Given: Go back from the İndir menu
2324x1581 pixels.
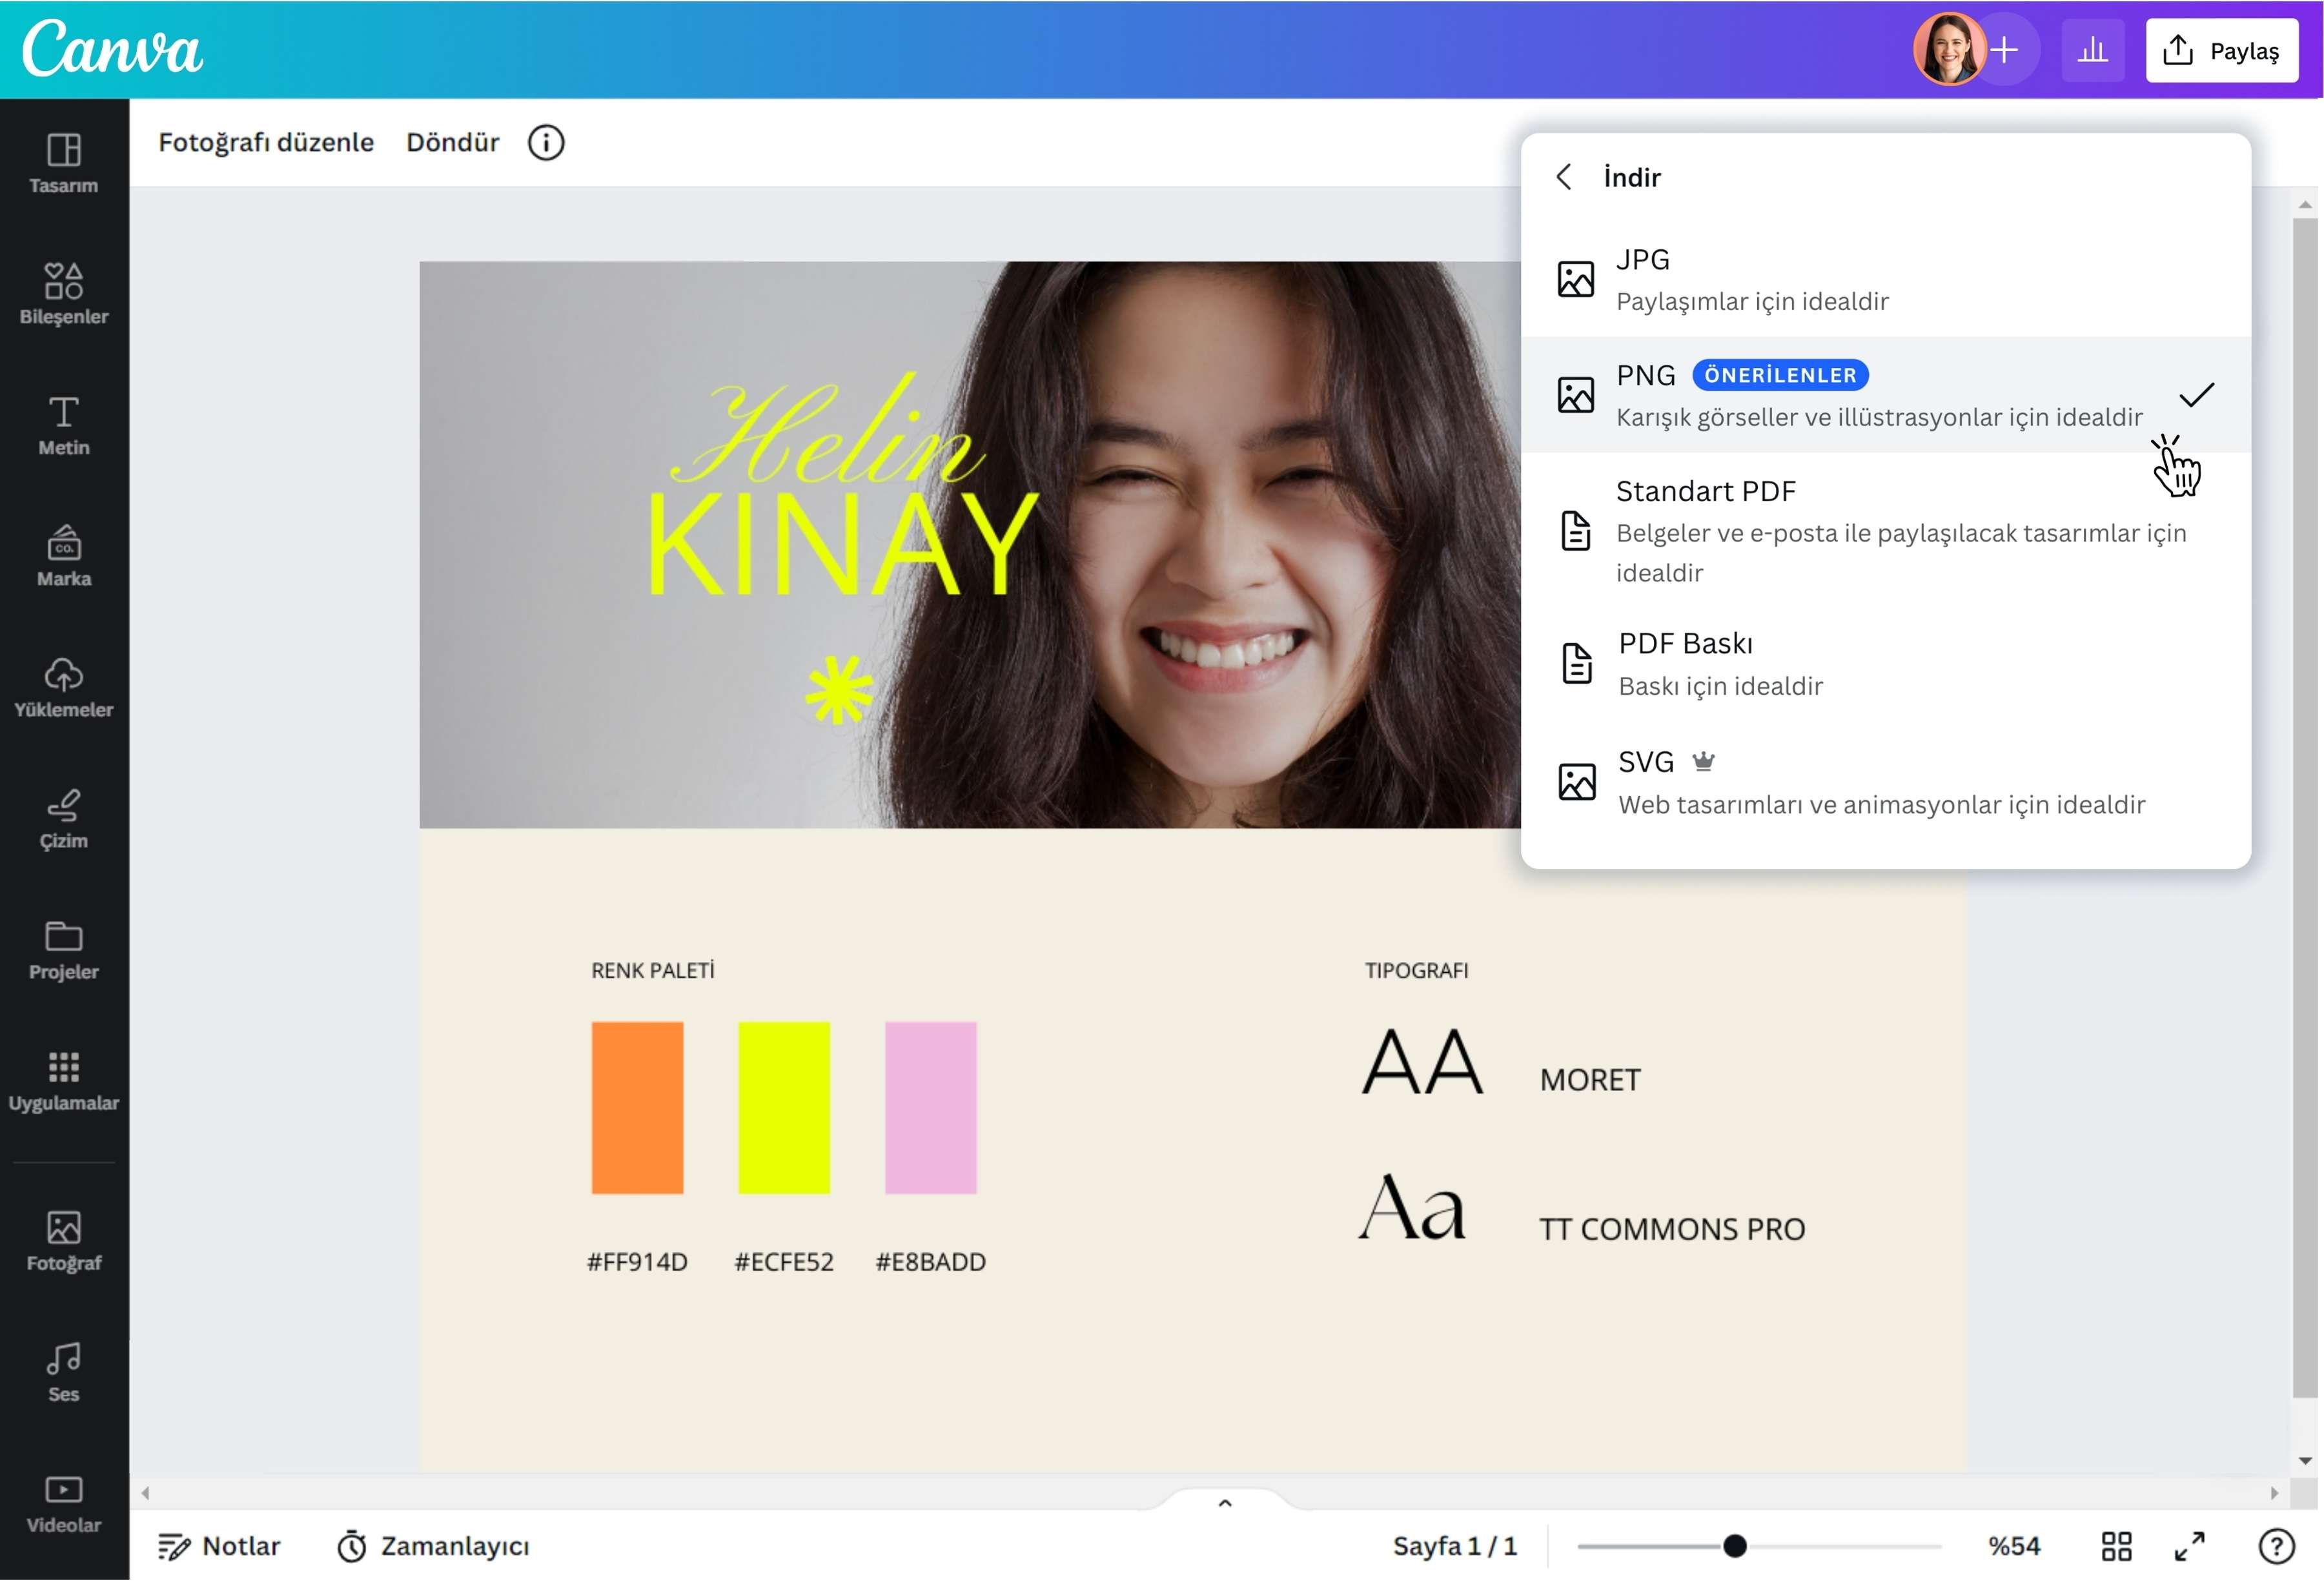Looking at the screenshot, I should click(x=1564, y=177).
